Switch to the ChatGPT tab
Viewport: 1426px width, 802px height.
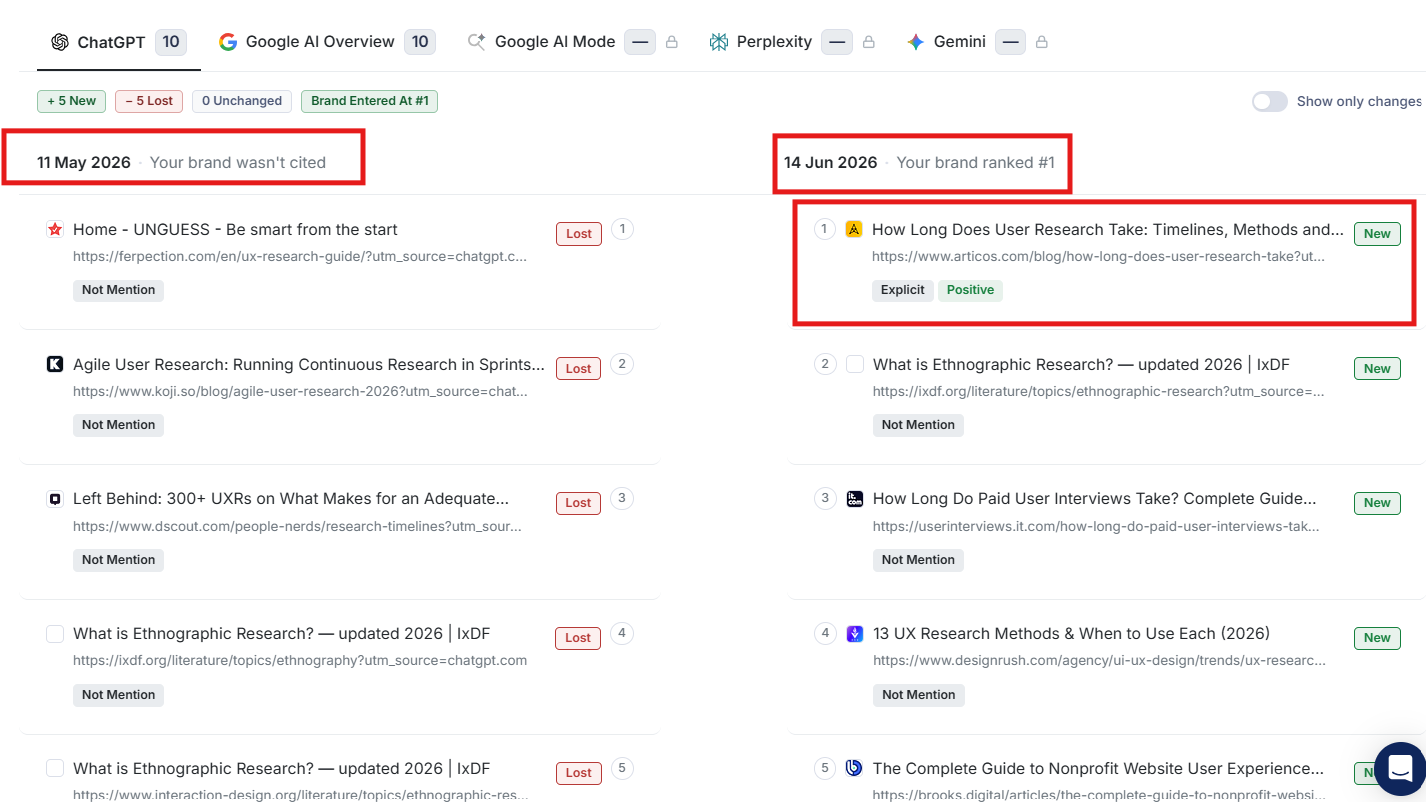[118, 42]
